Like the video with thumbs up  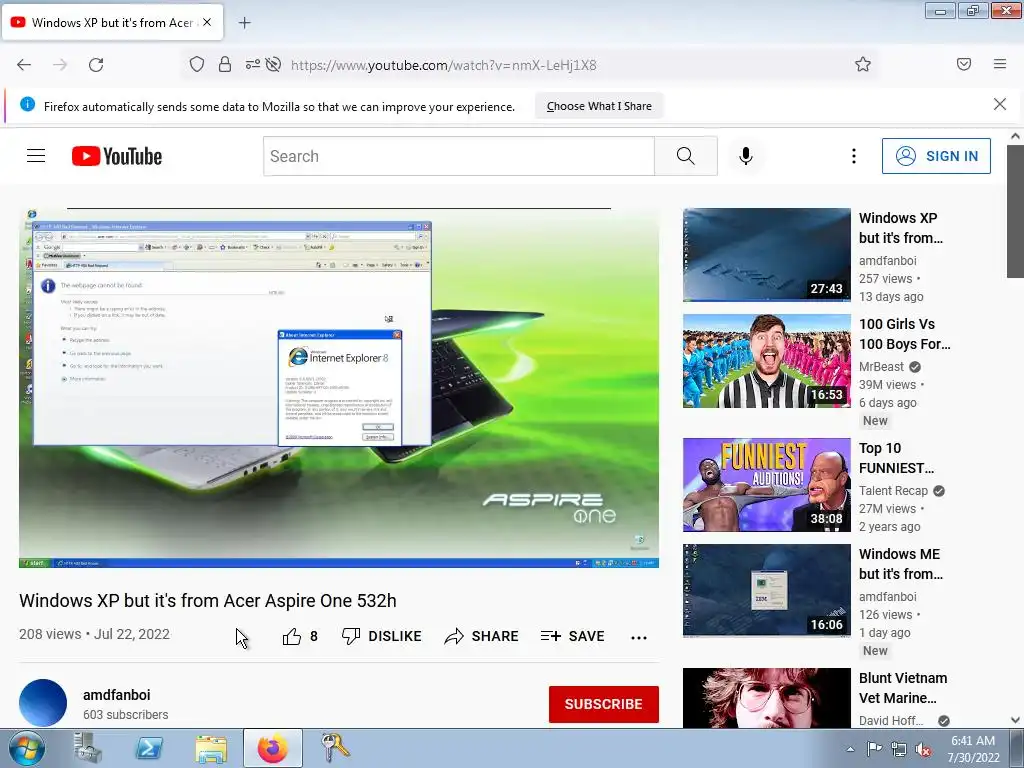(x=300, y=636)
